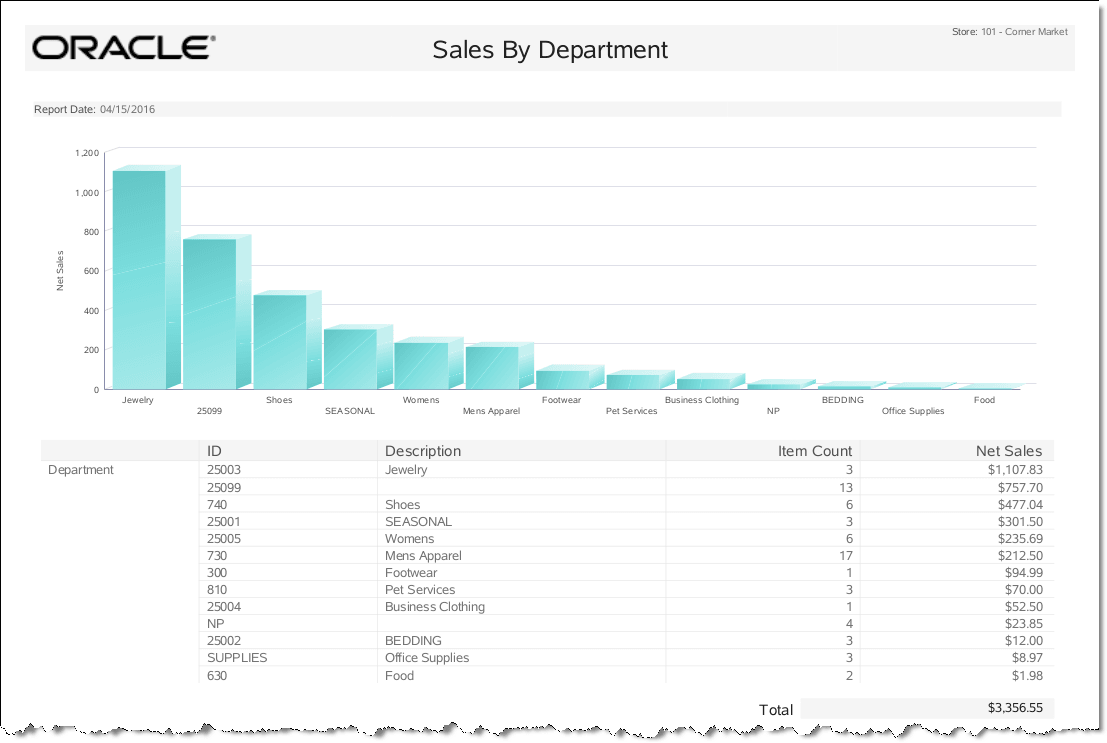Click the $94.99 net sales value
Viewport: 1107px width, 743px height.
[1024, 573]
